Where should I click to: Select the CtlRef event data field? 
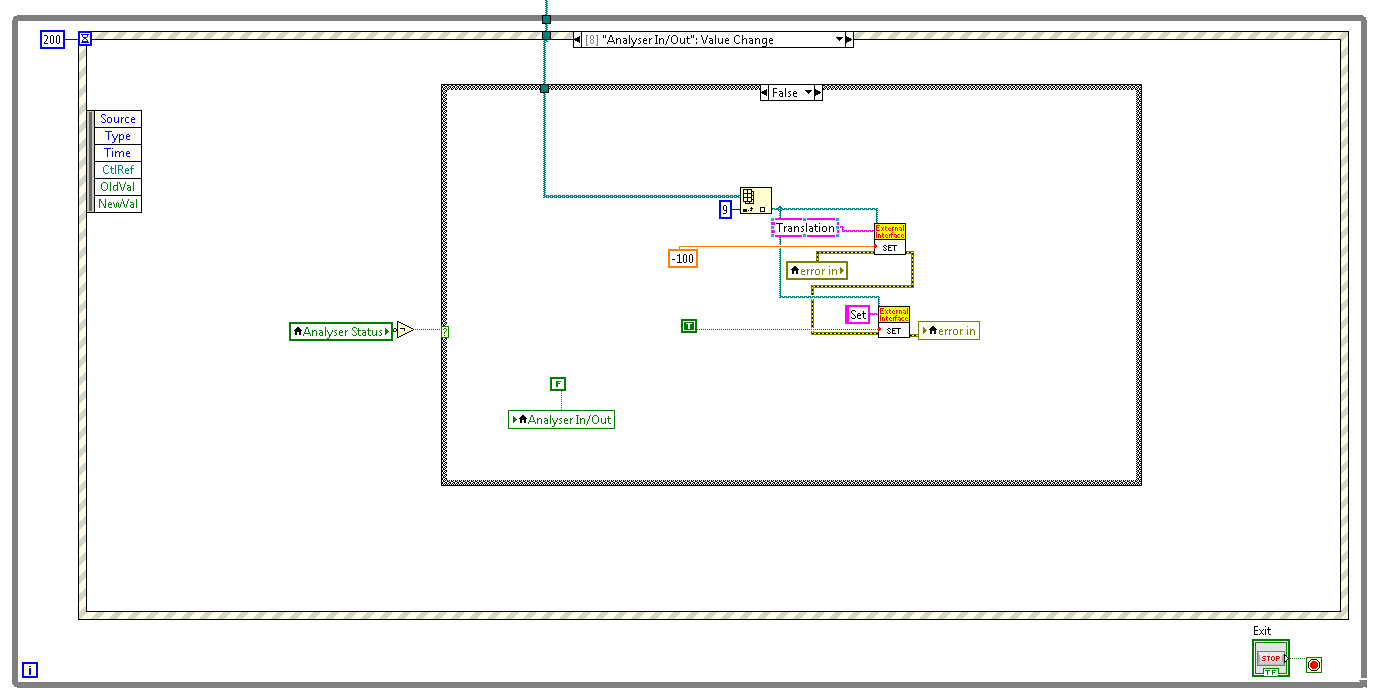click(118, 170)
